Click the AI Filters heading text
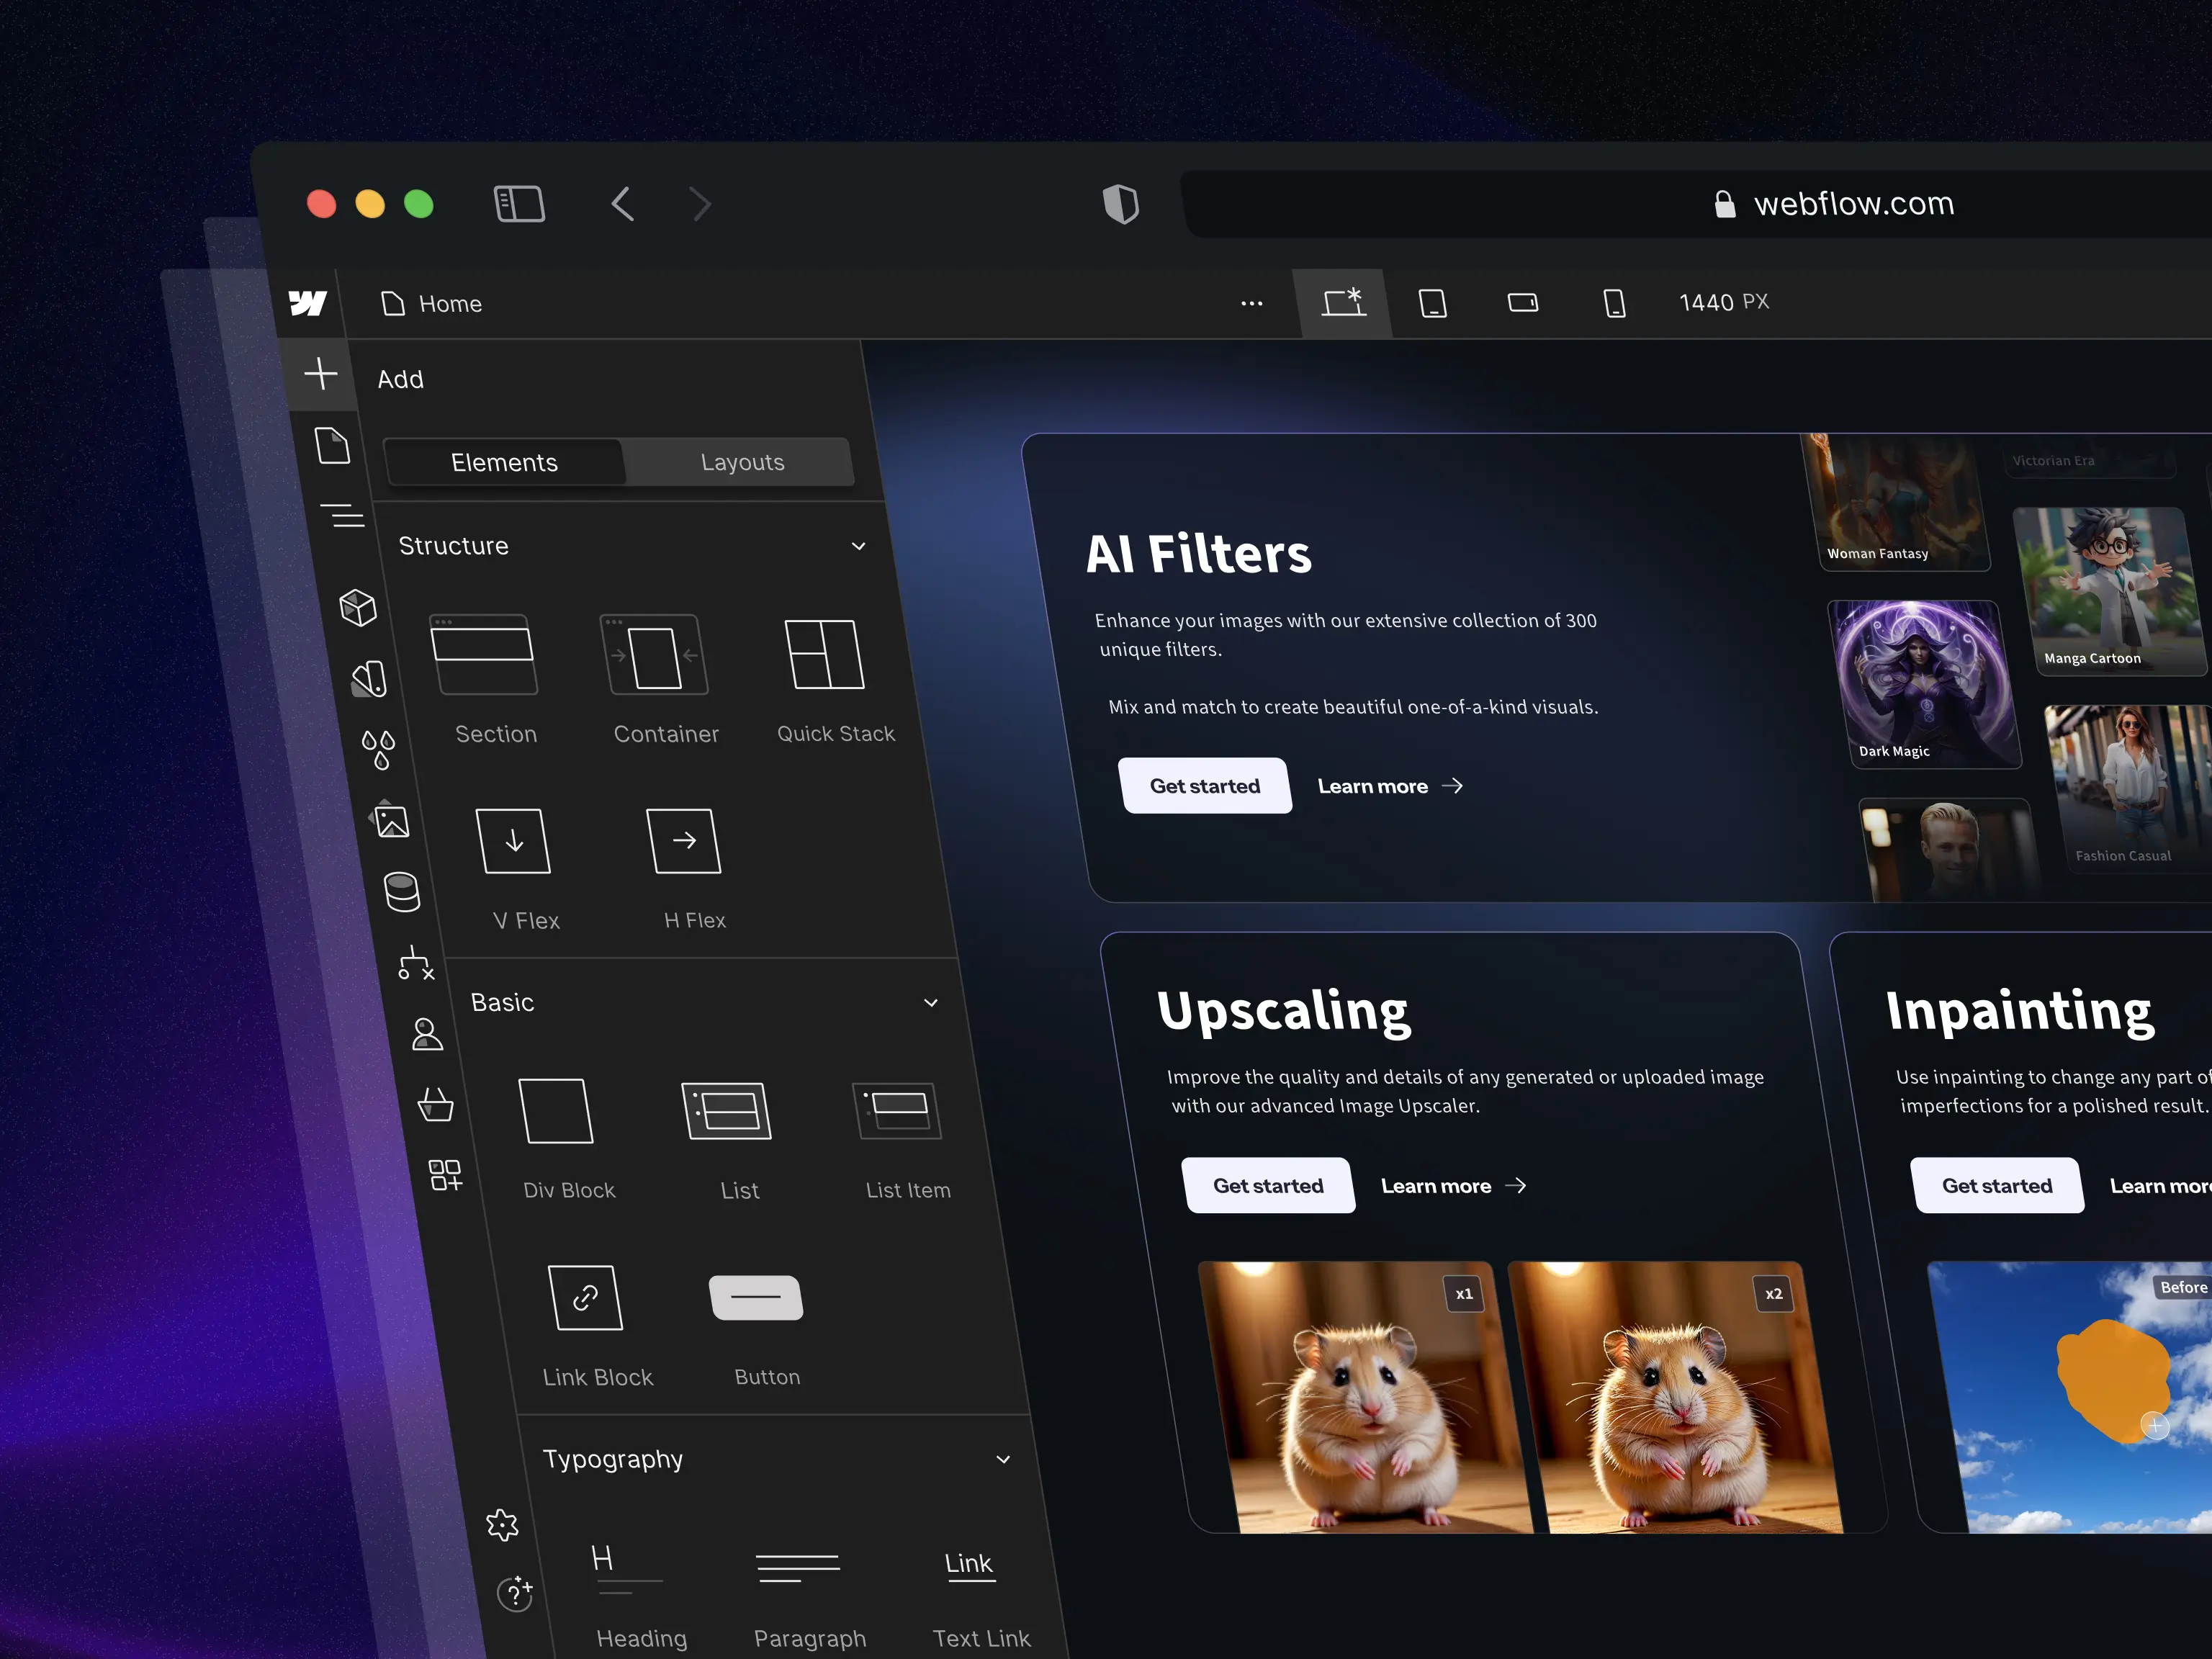This screenshot has height=1659, width=2212. click(x=1198, y=554)
